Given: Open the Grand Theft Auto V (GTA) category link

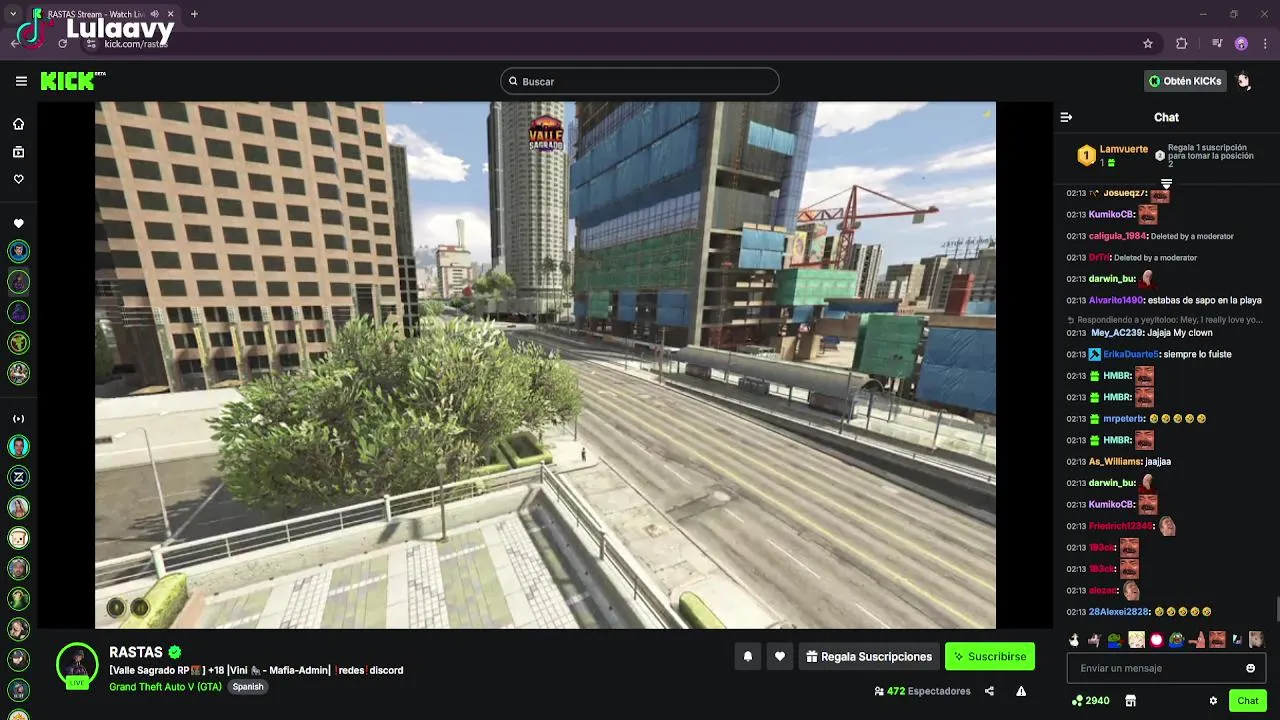Looking at the screenshot, I should [165, 687].
